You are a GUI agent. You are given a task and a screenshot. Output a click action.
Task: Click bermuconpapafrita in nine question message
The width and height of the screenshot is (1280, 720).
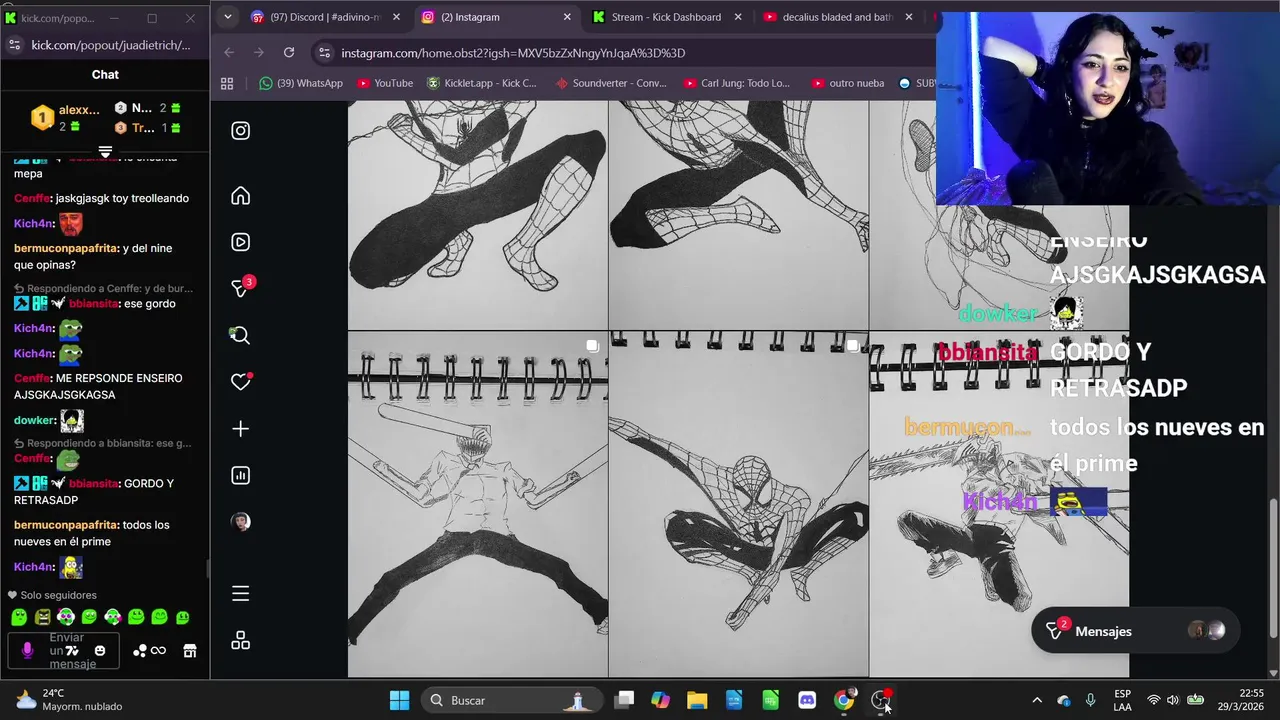[x=65, y=248]
